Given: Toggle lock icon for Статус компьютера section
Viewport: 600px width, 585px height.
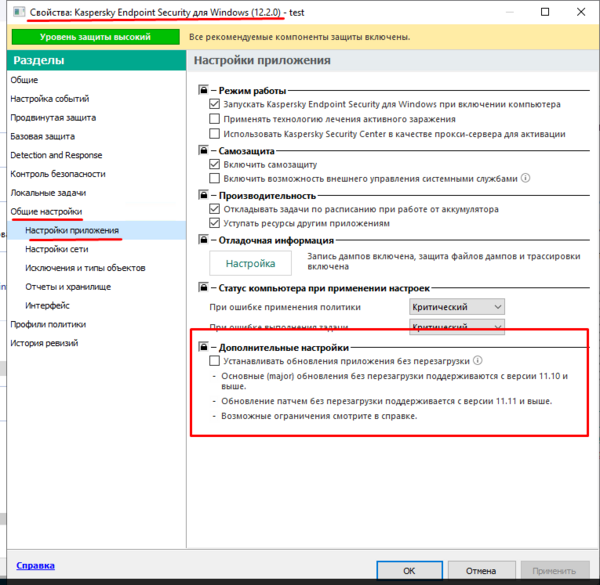Looking at the screenshot, I should coord(203,288).
